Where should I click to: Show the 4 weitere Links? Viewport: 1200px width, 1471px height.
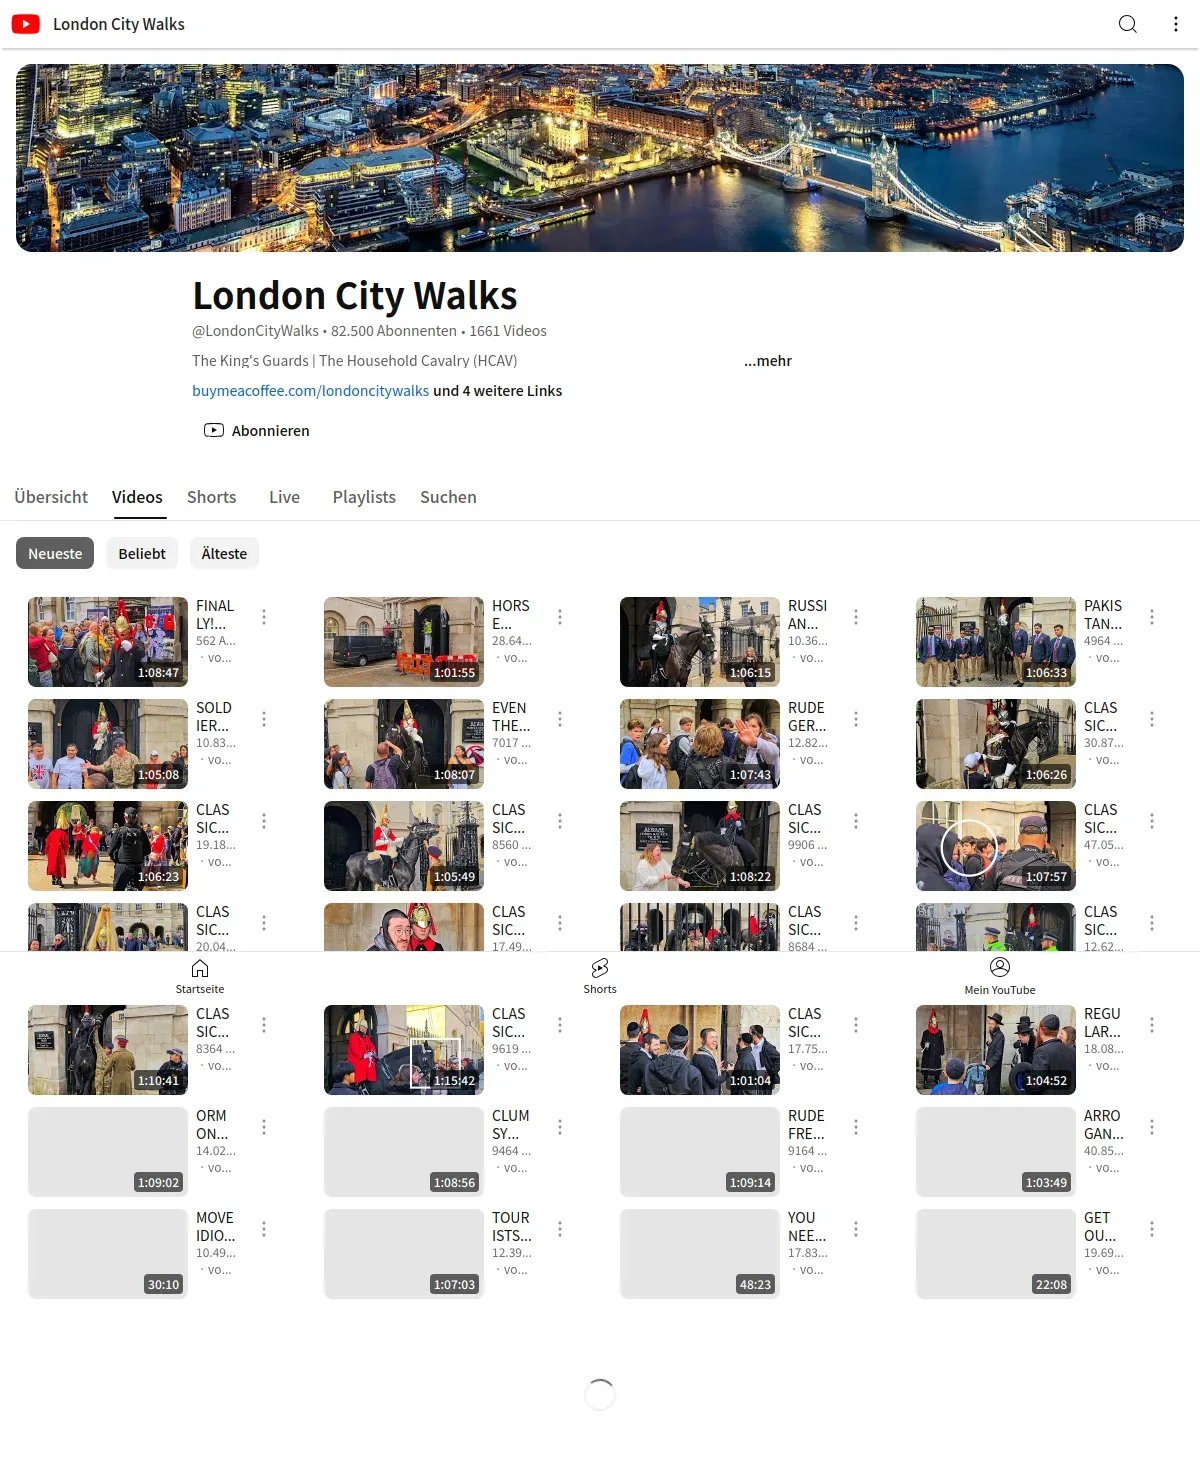(x=497, y=391)
